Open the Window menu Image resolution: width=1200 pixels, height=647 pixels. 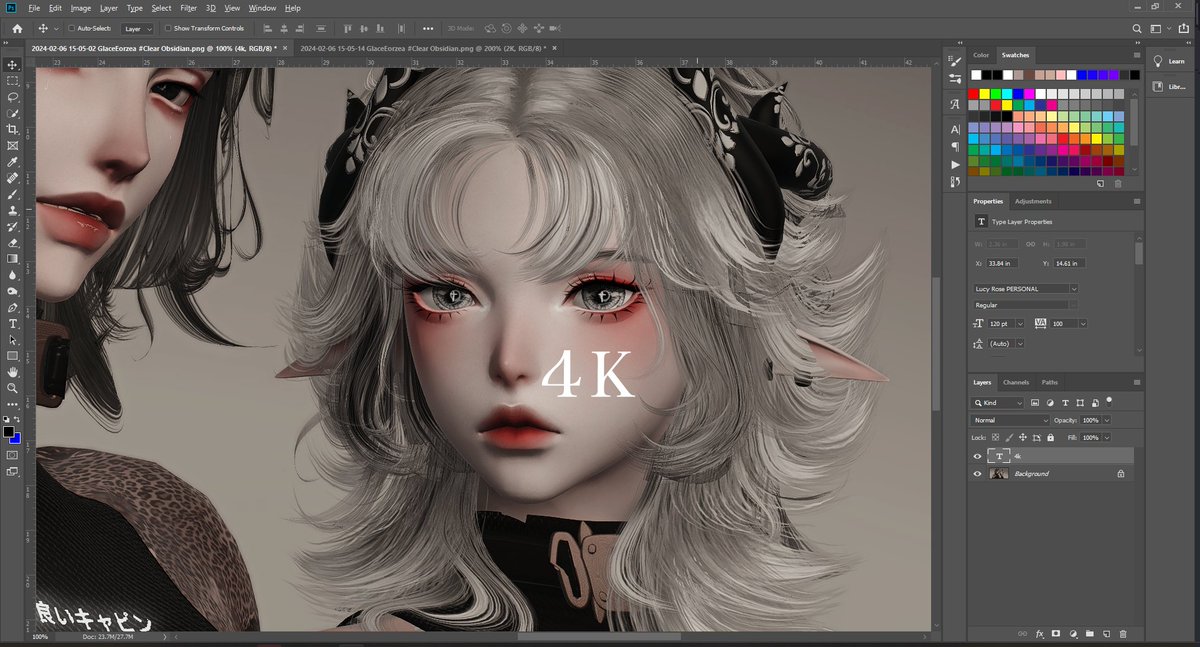coord(262,8)
